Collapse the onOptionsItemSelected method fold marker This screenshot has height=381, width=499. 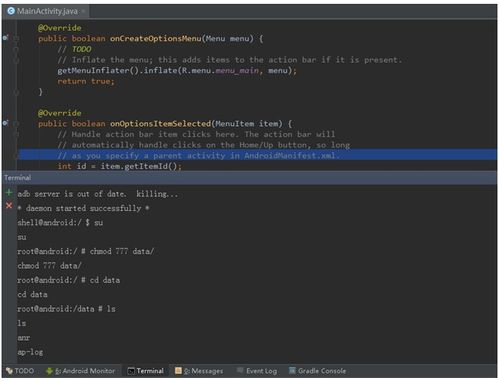pyautogui.click(x=16, y=124)
